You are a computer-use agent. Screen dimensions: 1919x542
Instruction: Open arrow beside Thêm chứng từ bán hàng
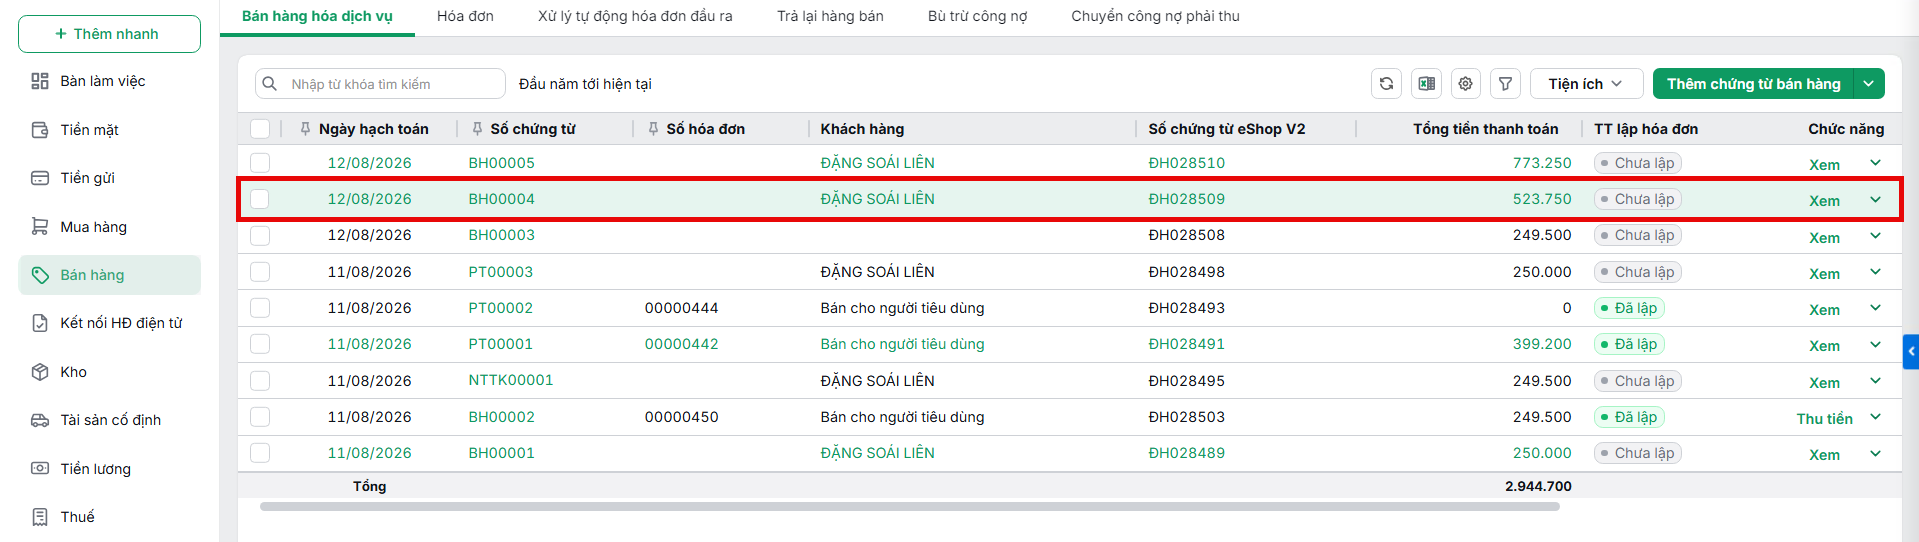pyautogui.click(x=1869, y=84)
